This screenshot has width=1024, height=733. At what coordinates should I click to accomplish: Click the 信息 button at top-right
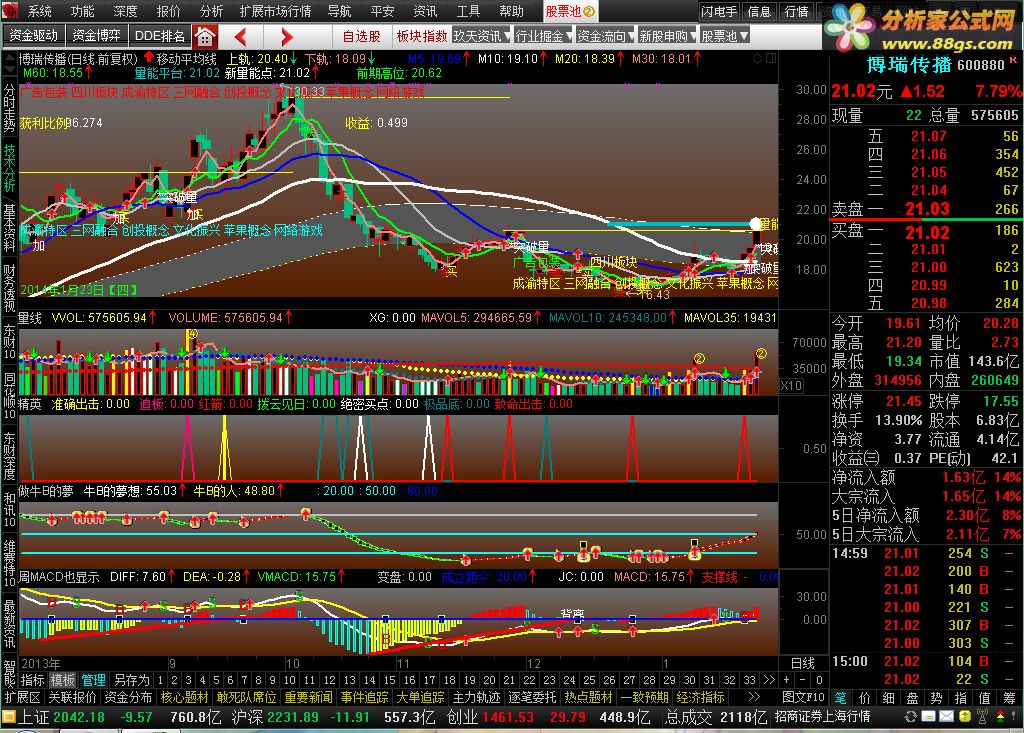point(759,11)
